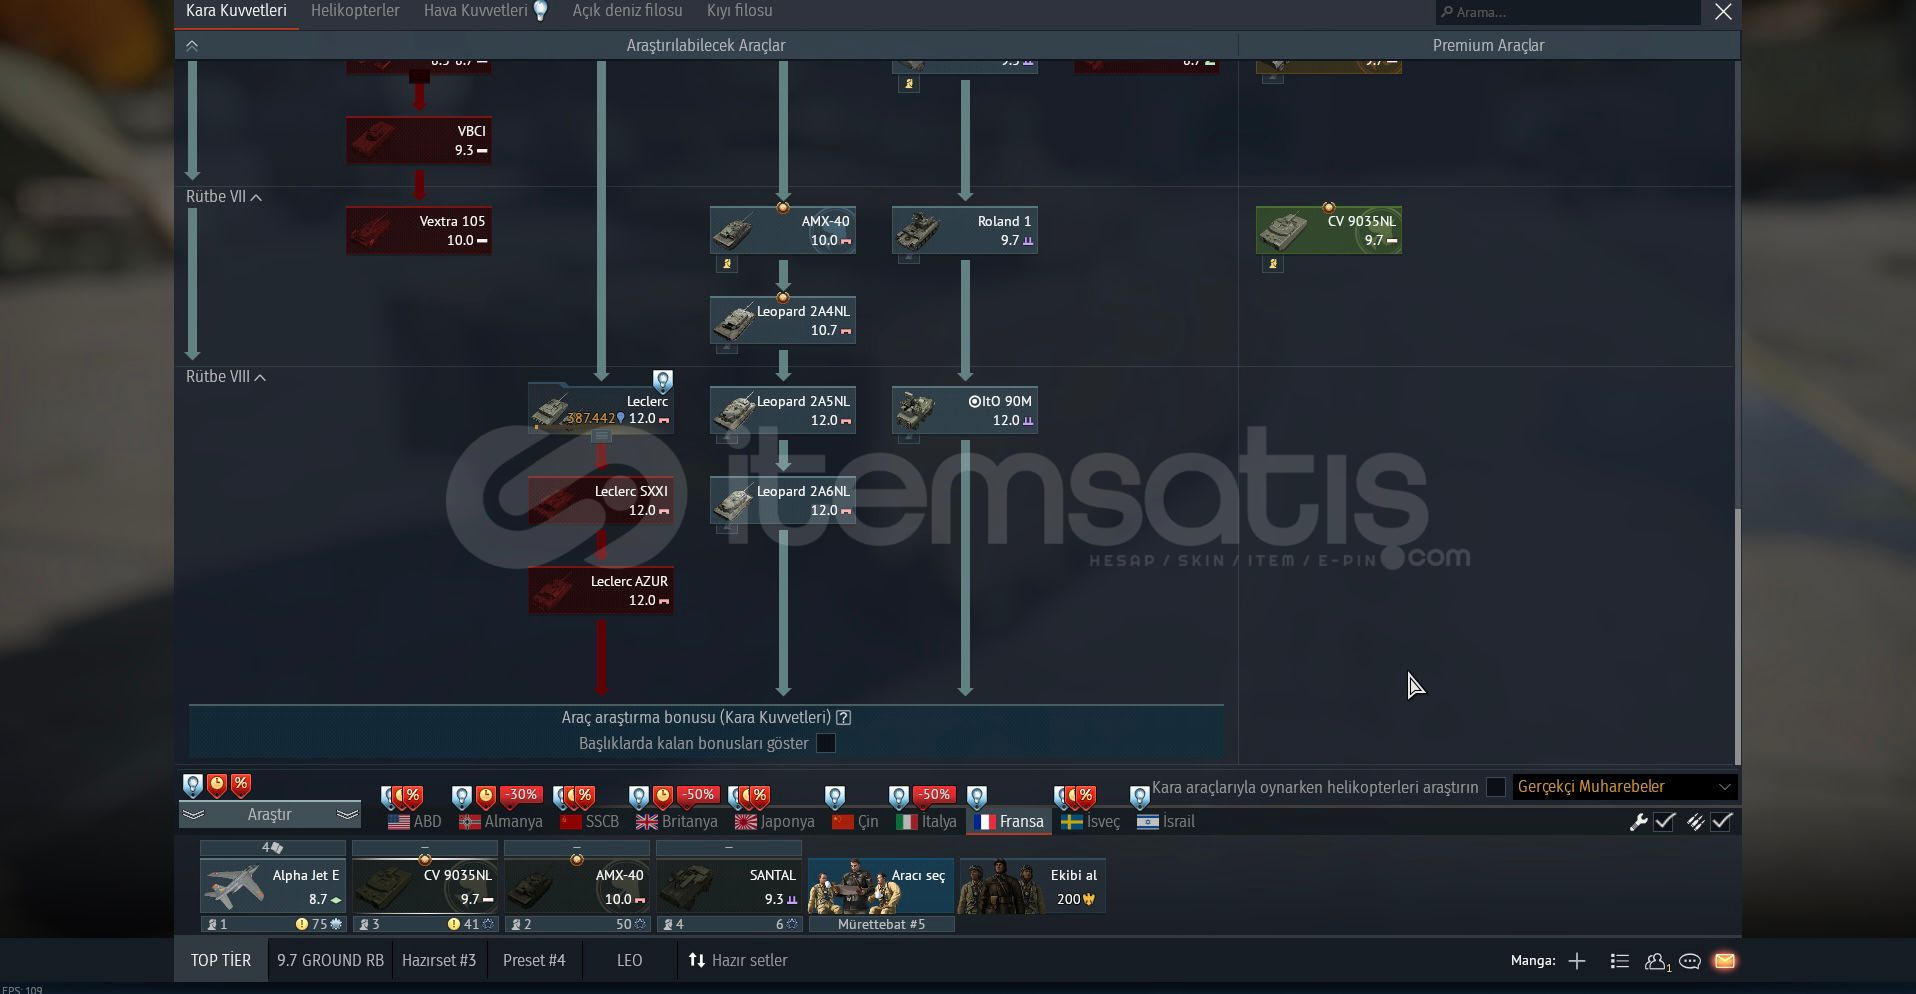
Task: Click the -30% discount badge above Almanya
Action: [521, 795]
